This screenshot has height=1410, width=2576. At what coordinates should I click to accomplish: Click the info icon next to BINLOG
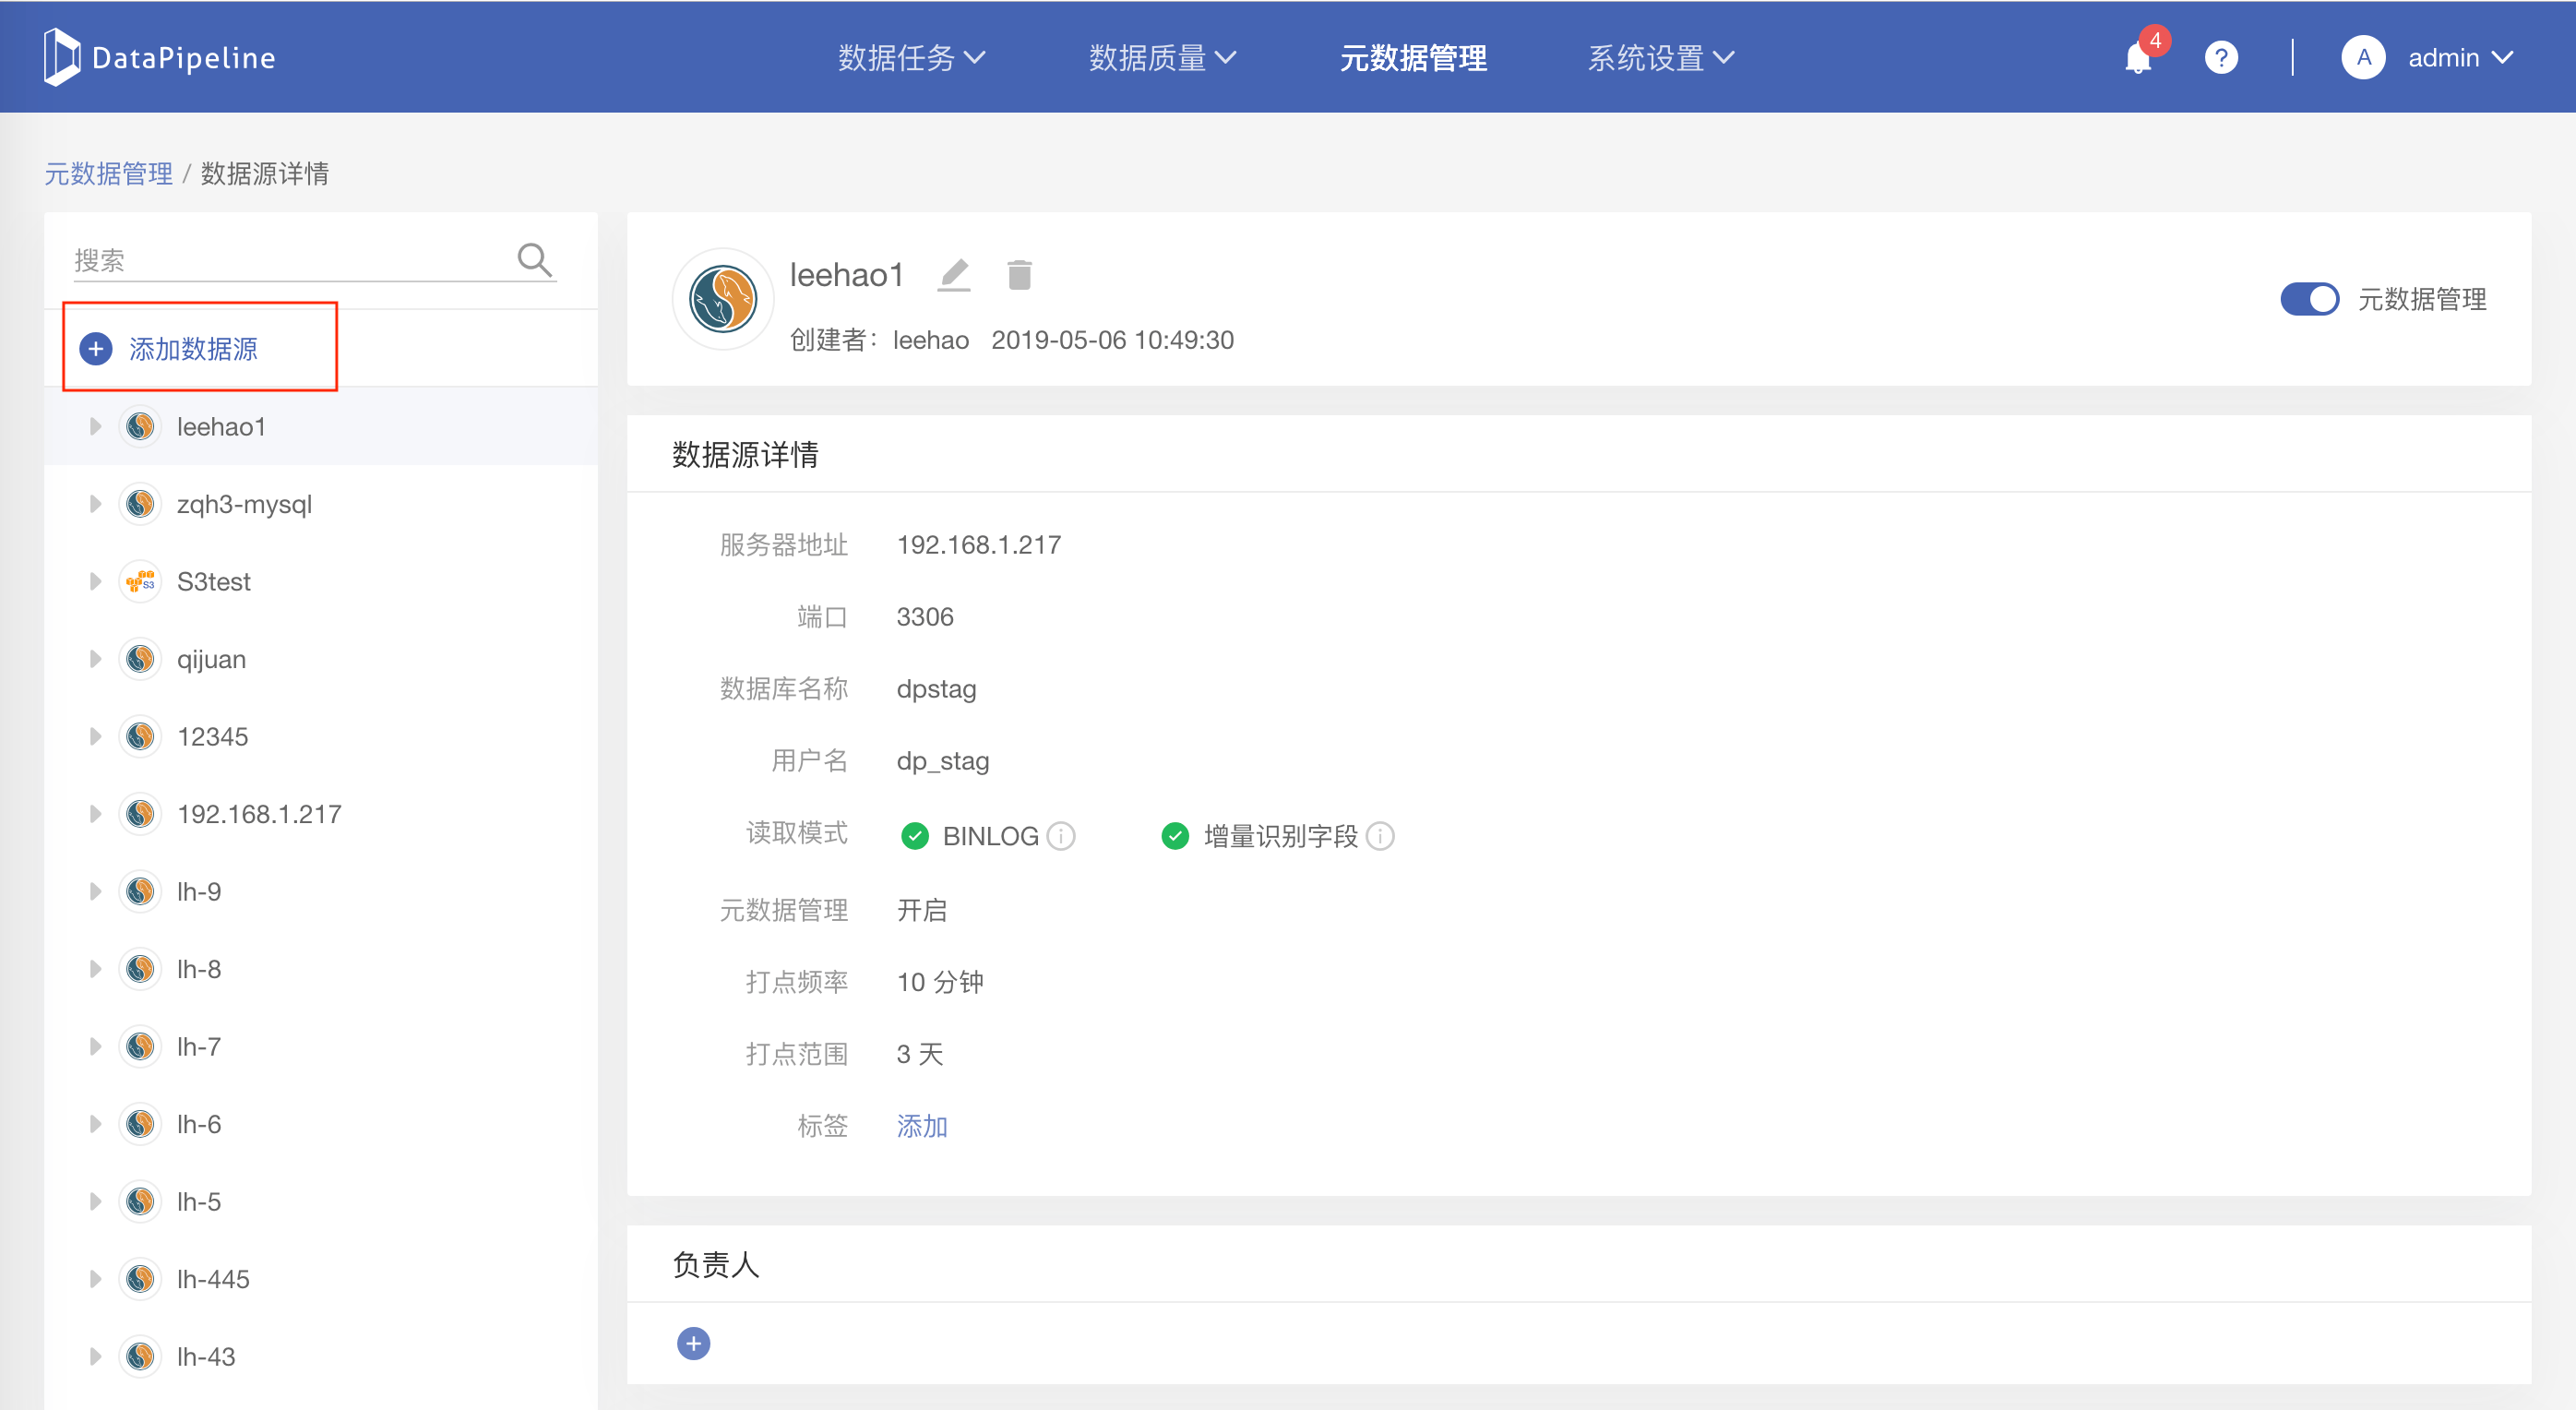[1061, 836]
